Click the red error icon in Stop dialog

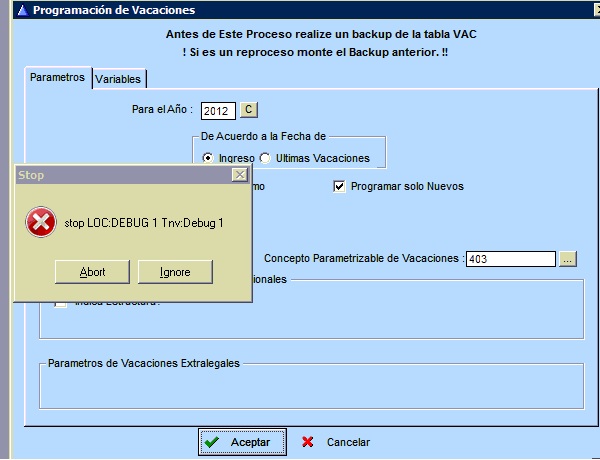pyautogui.click(x=41, y=222)
